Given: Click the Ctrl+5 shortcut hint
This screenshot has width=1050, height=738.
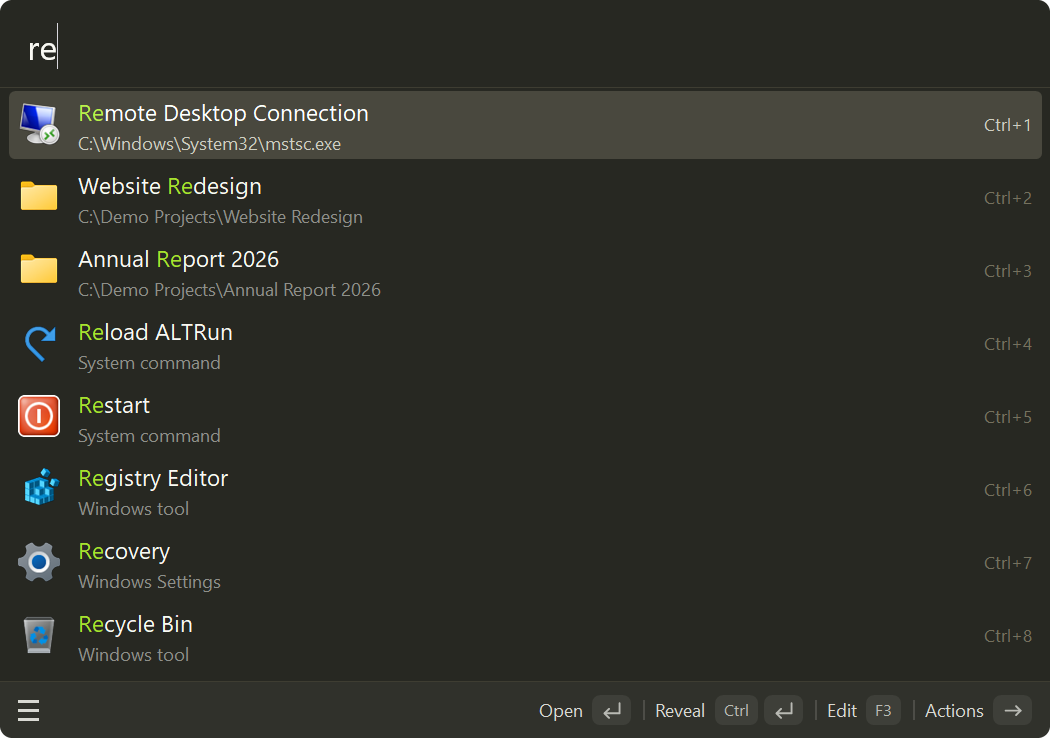Looking at the screenshot, I should click(x=1007, y=417).
